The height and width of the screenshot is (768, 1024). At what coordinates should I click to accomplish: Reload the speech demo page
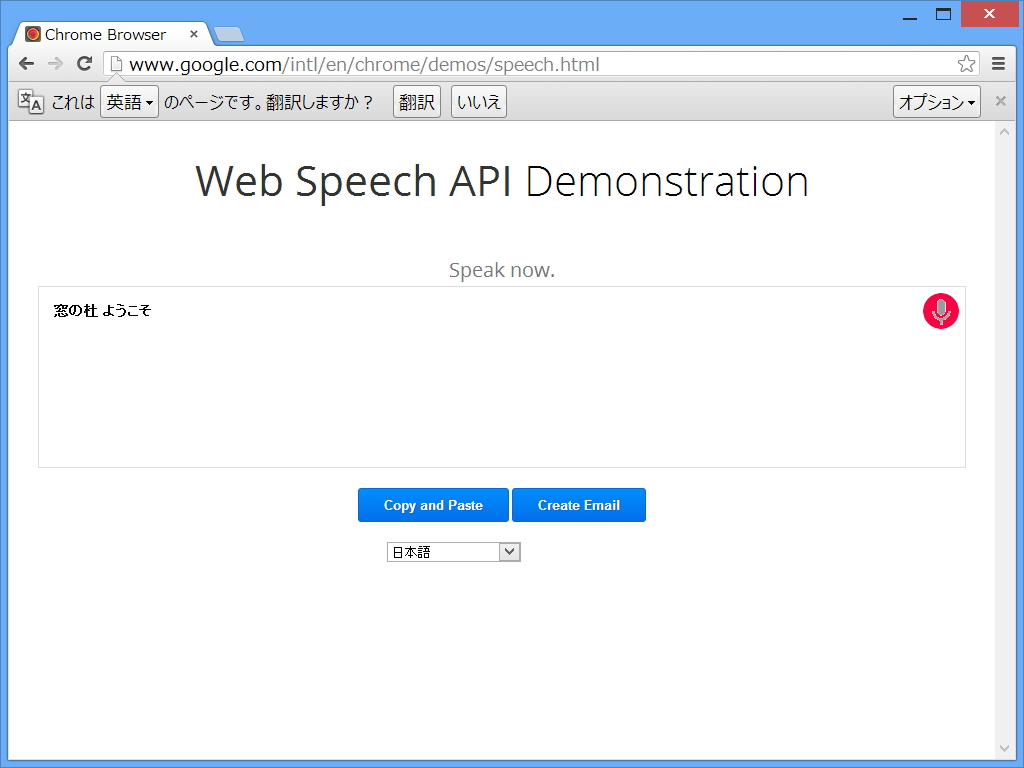click(84, 62)
